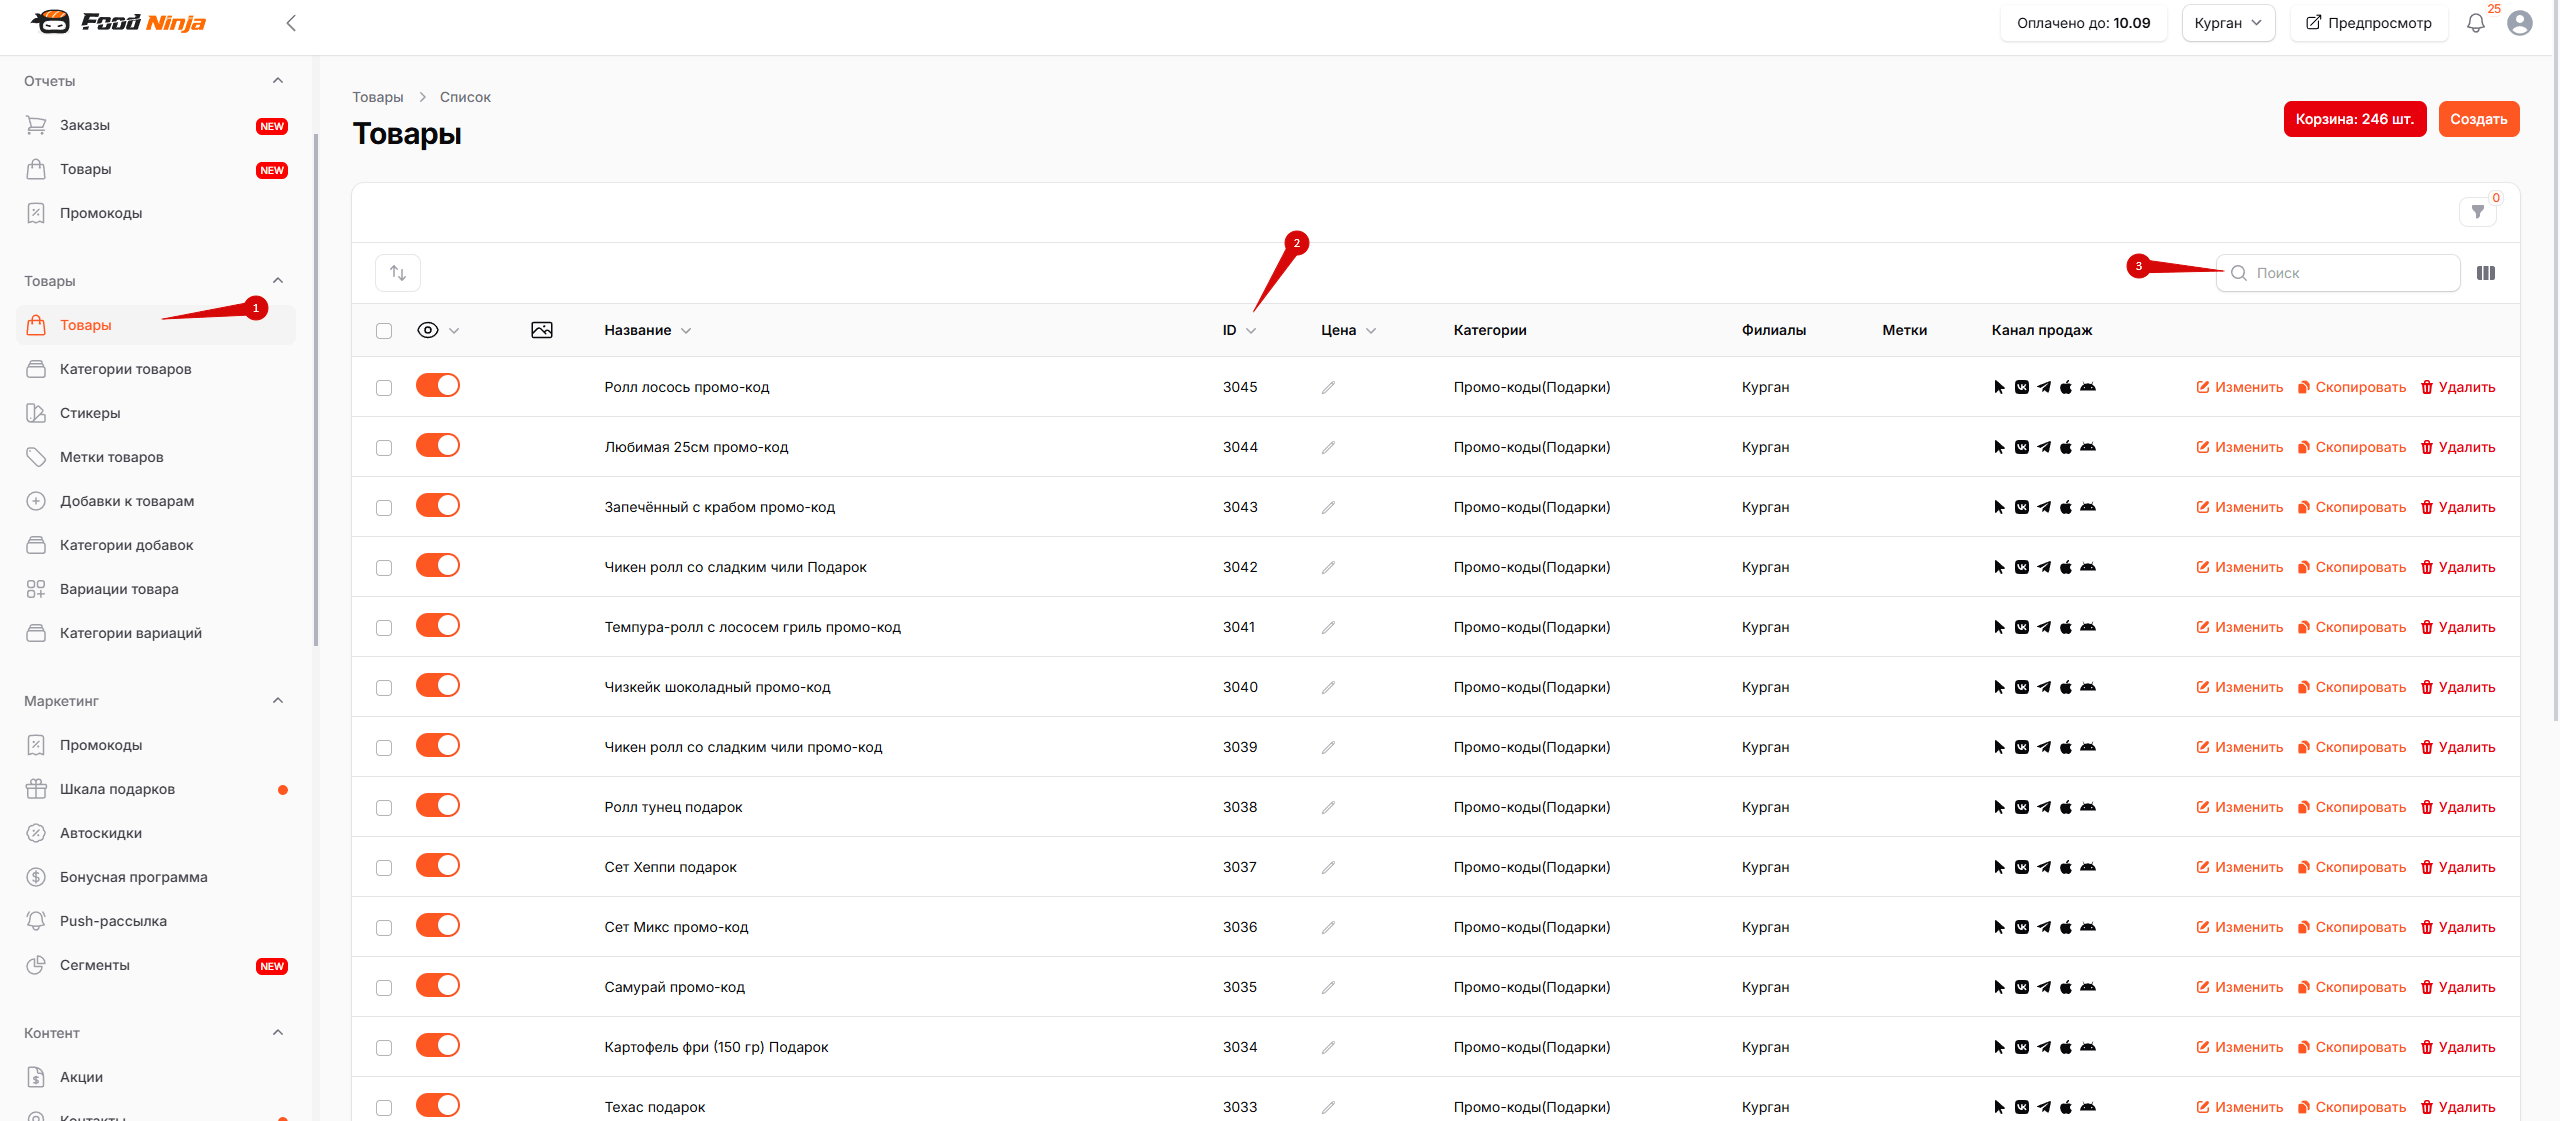This screenshot has height=1121, width=2560.
Task: Open Бонусная программа in the sidebar
Action: pyautogui.click(x=156, y=877)
